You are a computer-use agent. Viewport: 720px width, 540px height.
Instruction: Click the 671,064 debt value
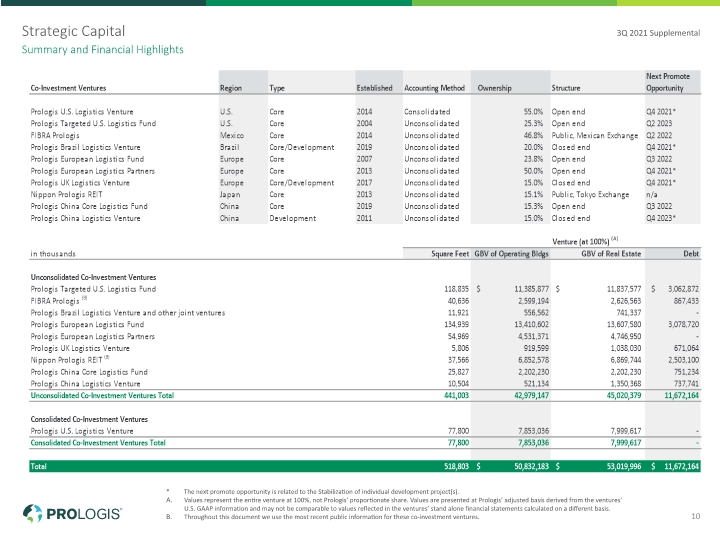point(686,349)
